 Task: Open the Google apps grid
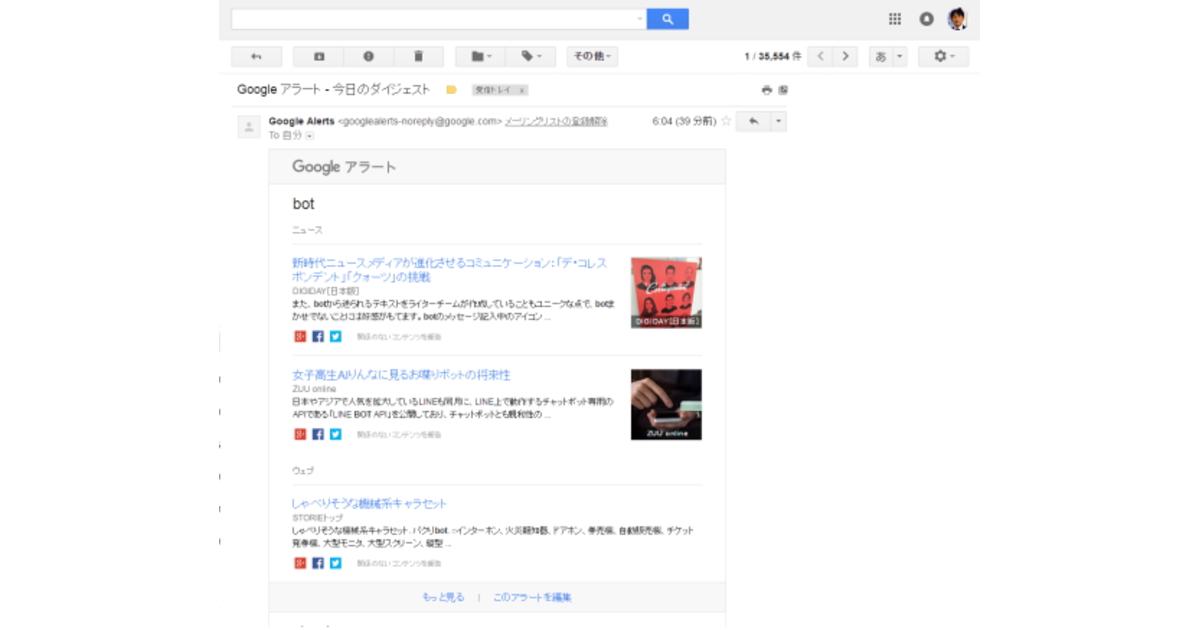point(895,19)
